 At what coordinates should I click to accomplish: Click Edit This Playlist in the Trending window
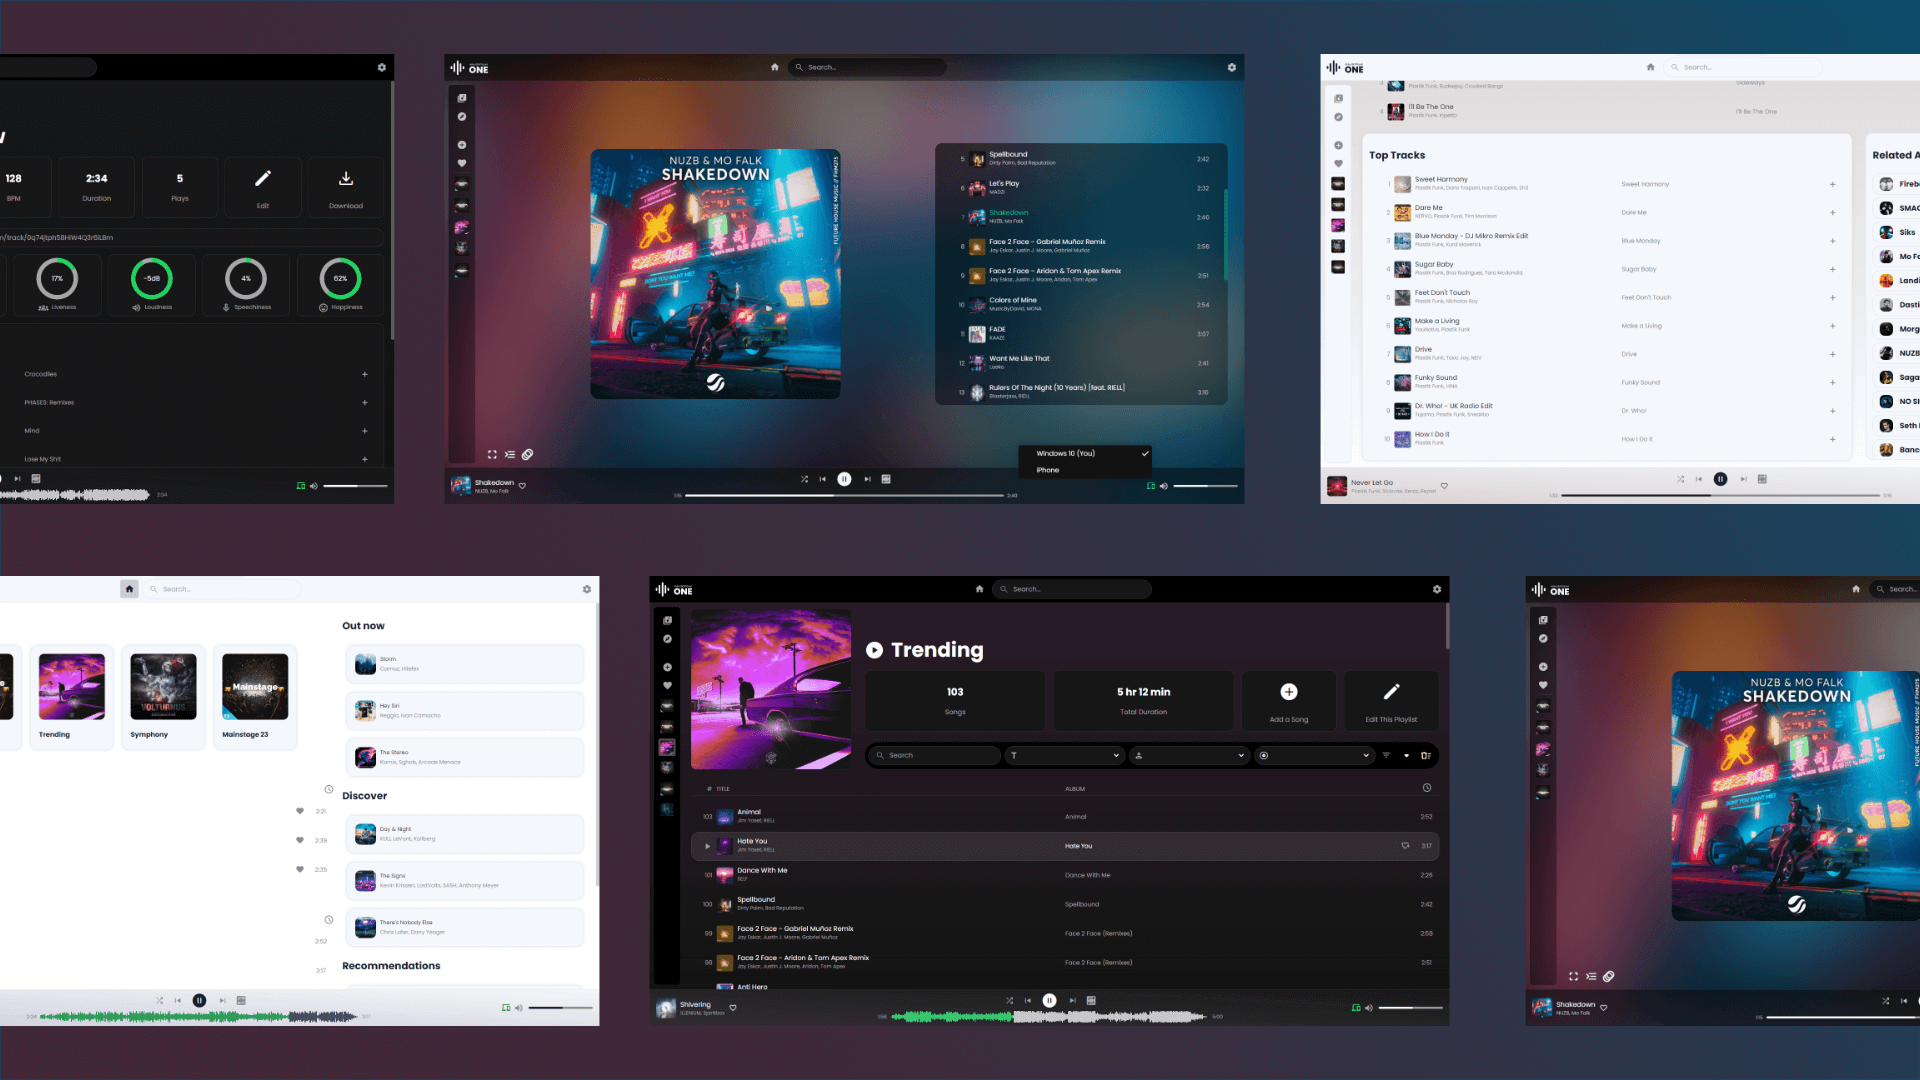1391,700
